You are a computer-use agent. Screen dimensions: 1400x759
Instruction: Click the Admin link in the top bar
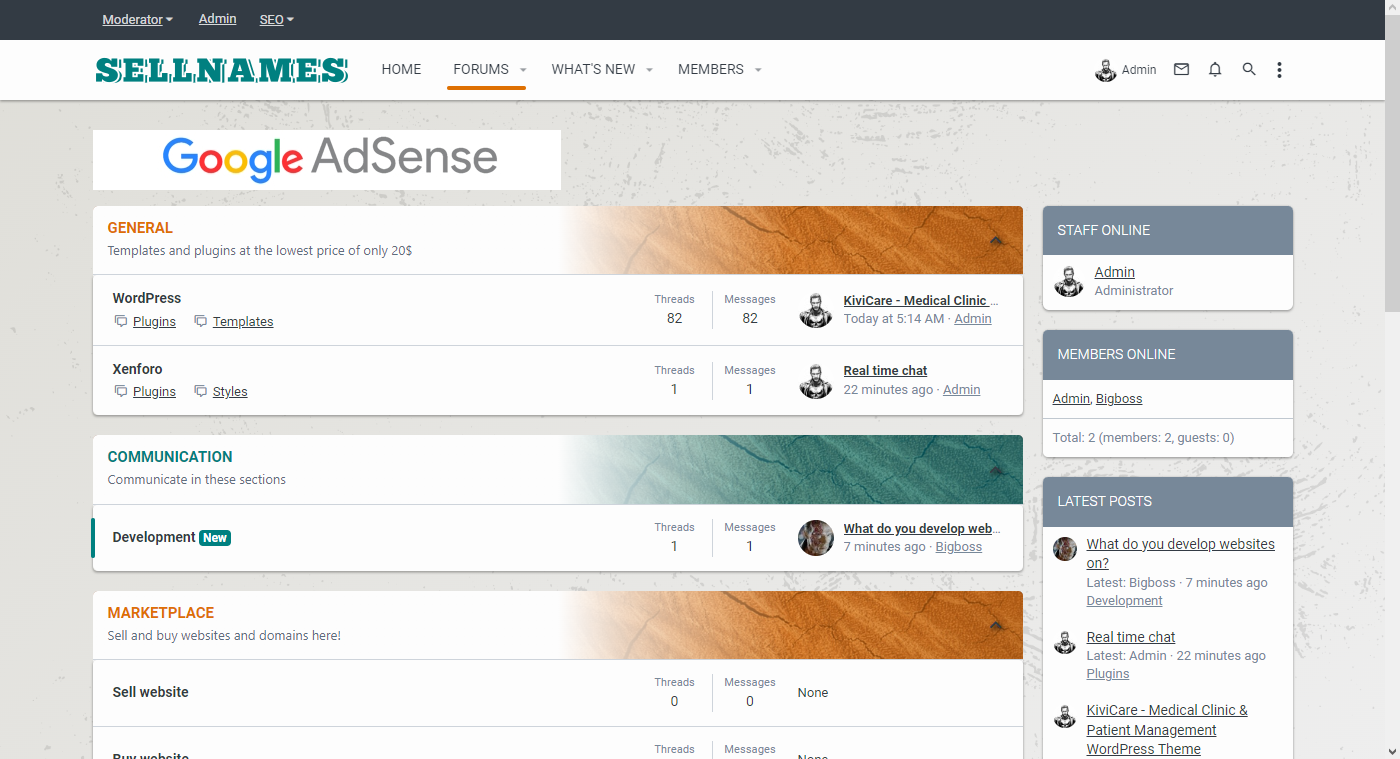218,19
